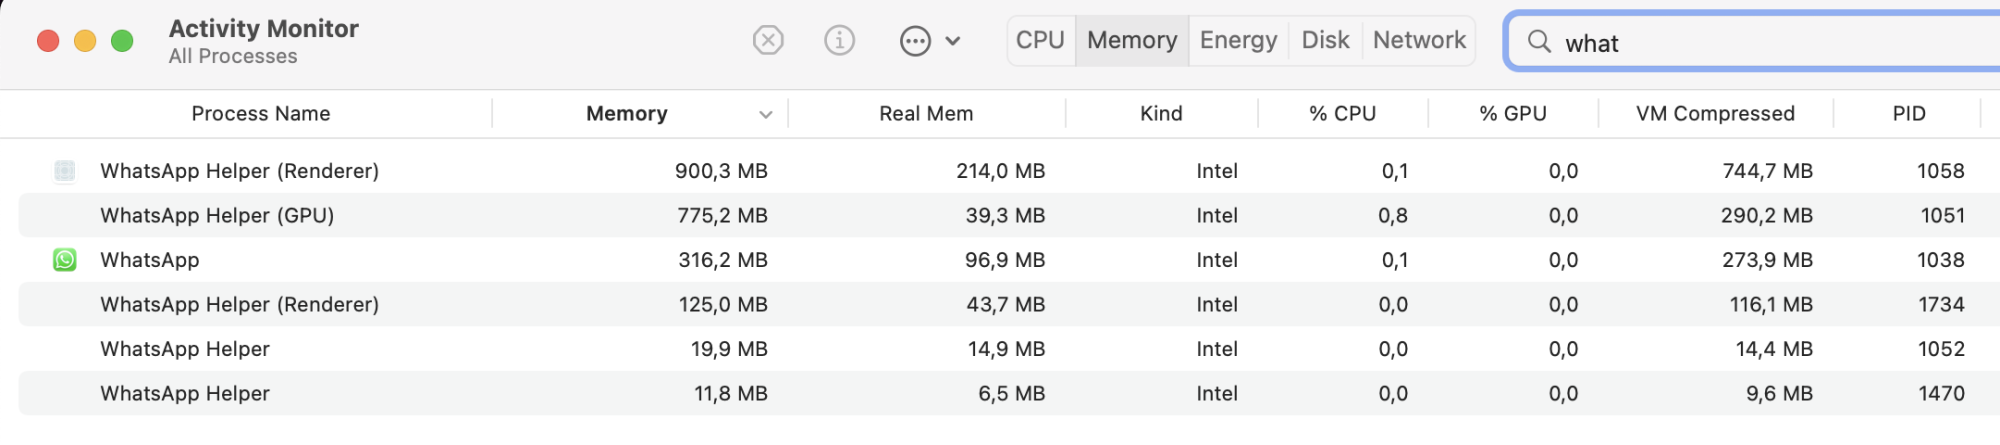Click the green WhatsApp app icon
The height and width of the screenshot is (445, 2000).
coord(65,260)
